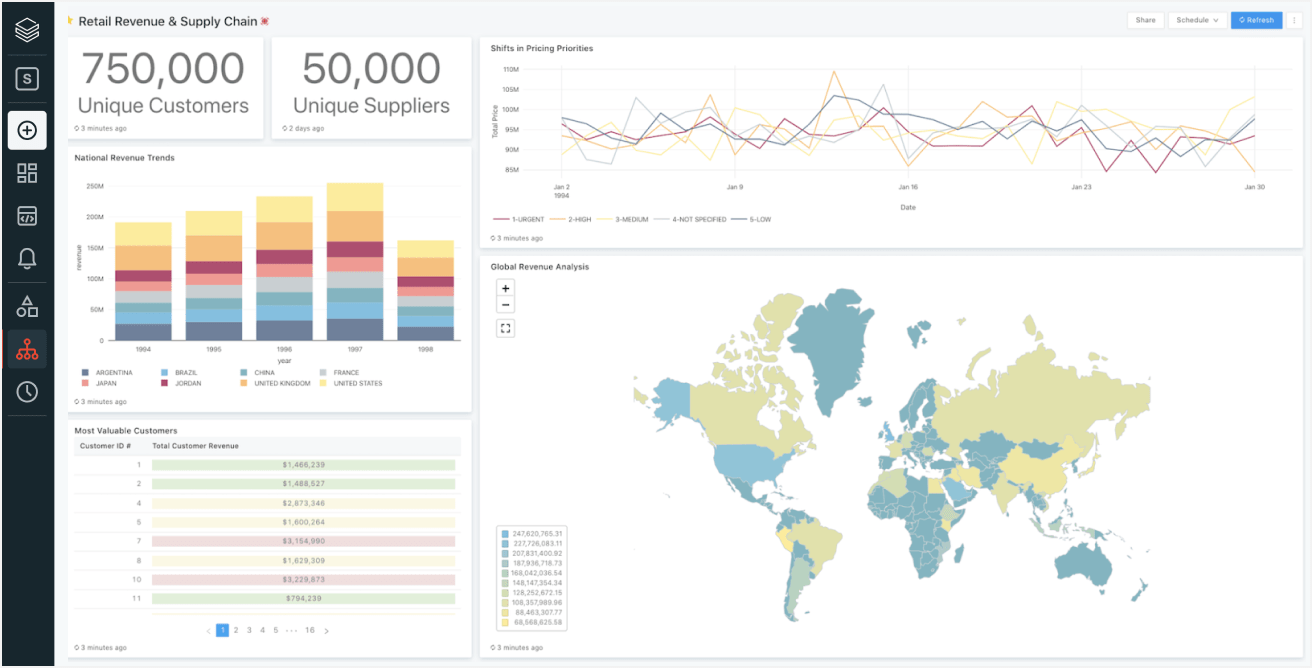1312x668 pixels.
Task: Jump to page 16 in the table pagination
Action: [x=310, y=631]
